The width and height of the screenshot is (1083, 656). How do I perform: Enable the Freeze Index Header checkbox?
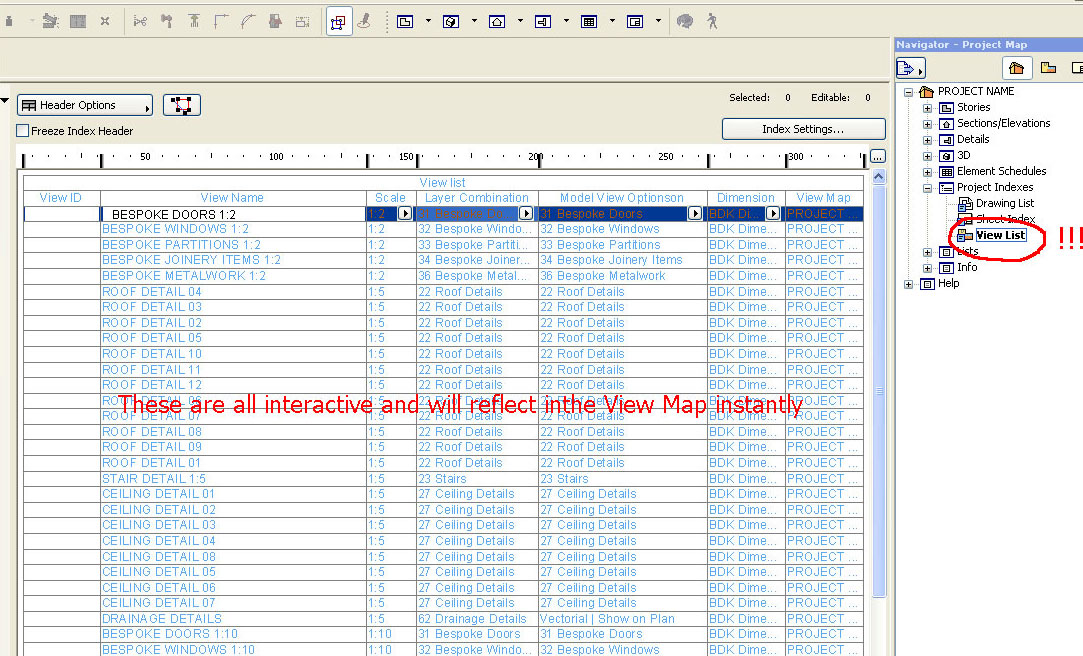tap(22, 128)
